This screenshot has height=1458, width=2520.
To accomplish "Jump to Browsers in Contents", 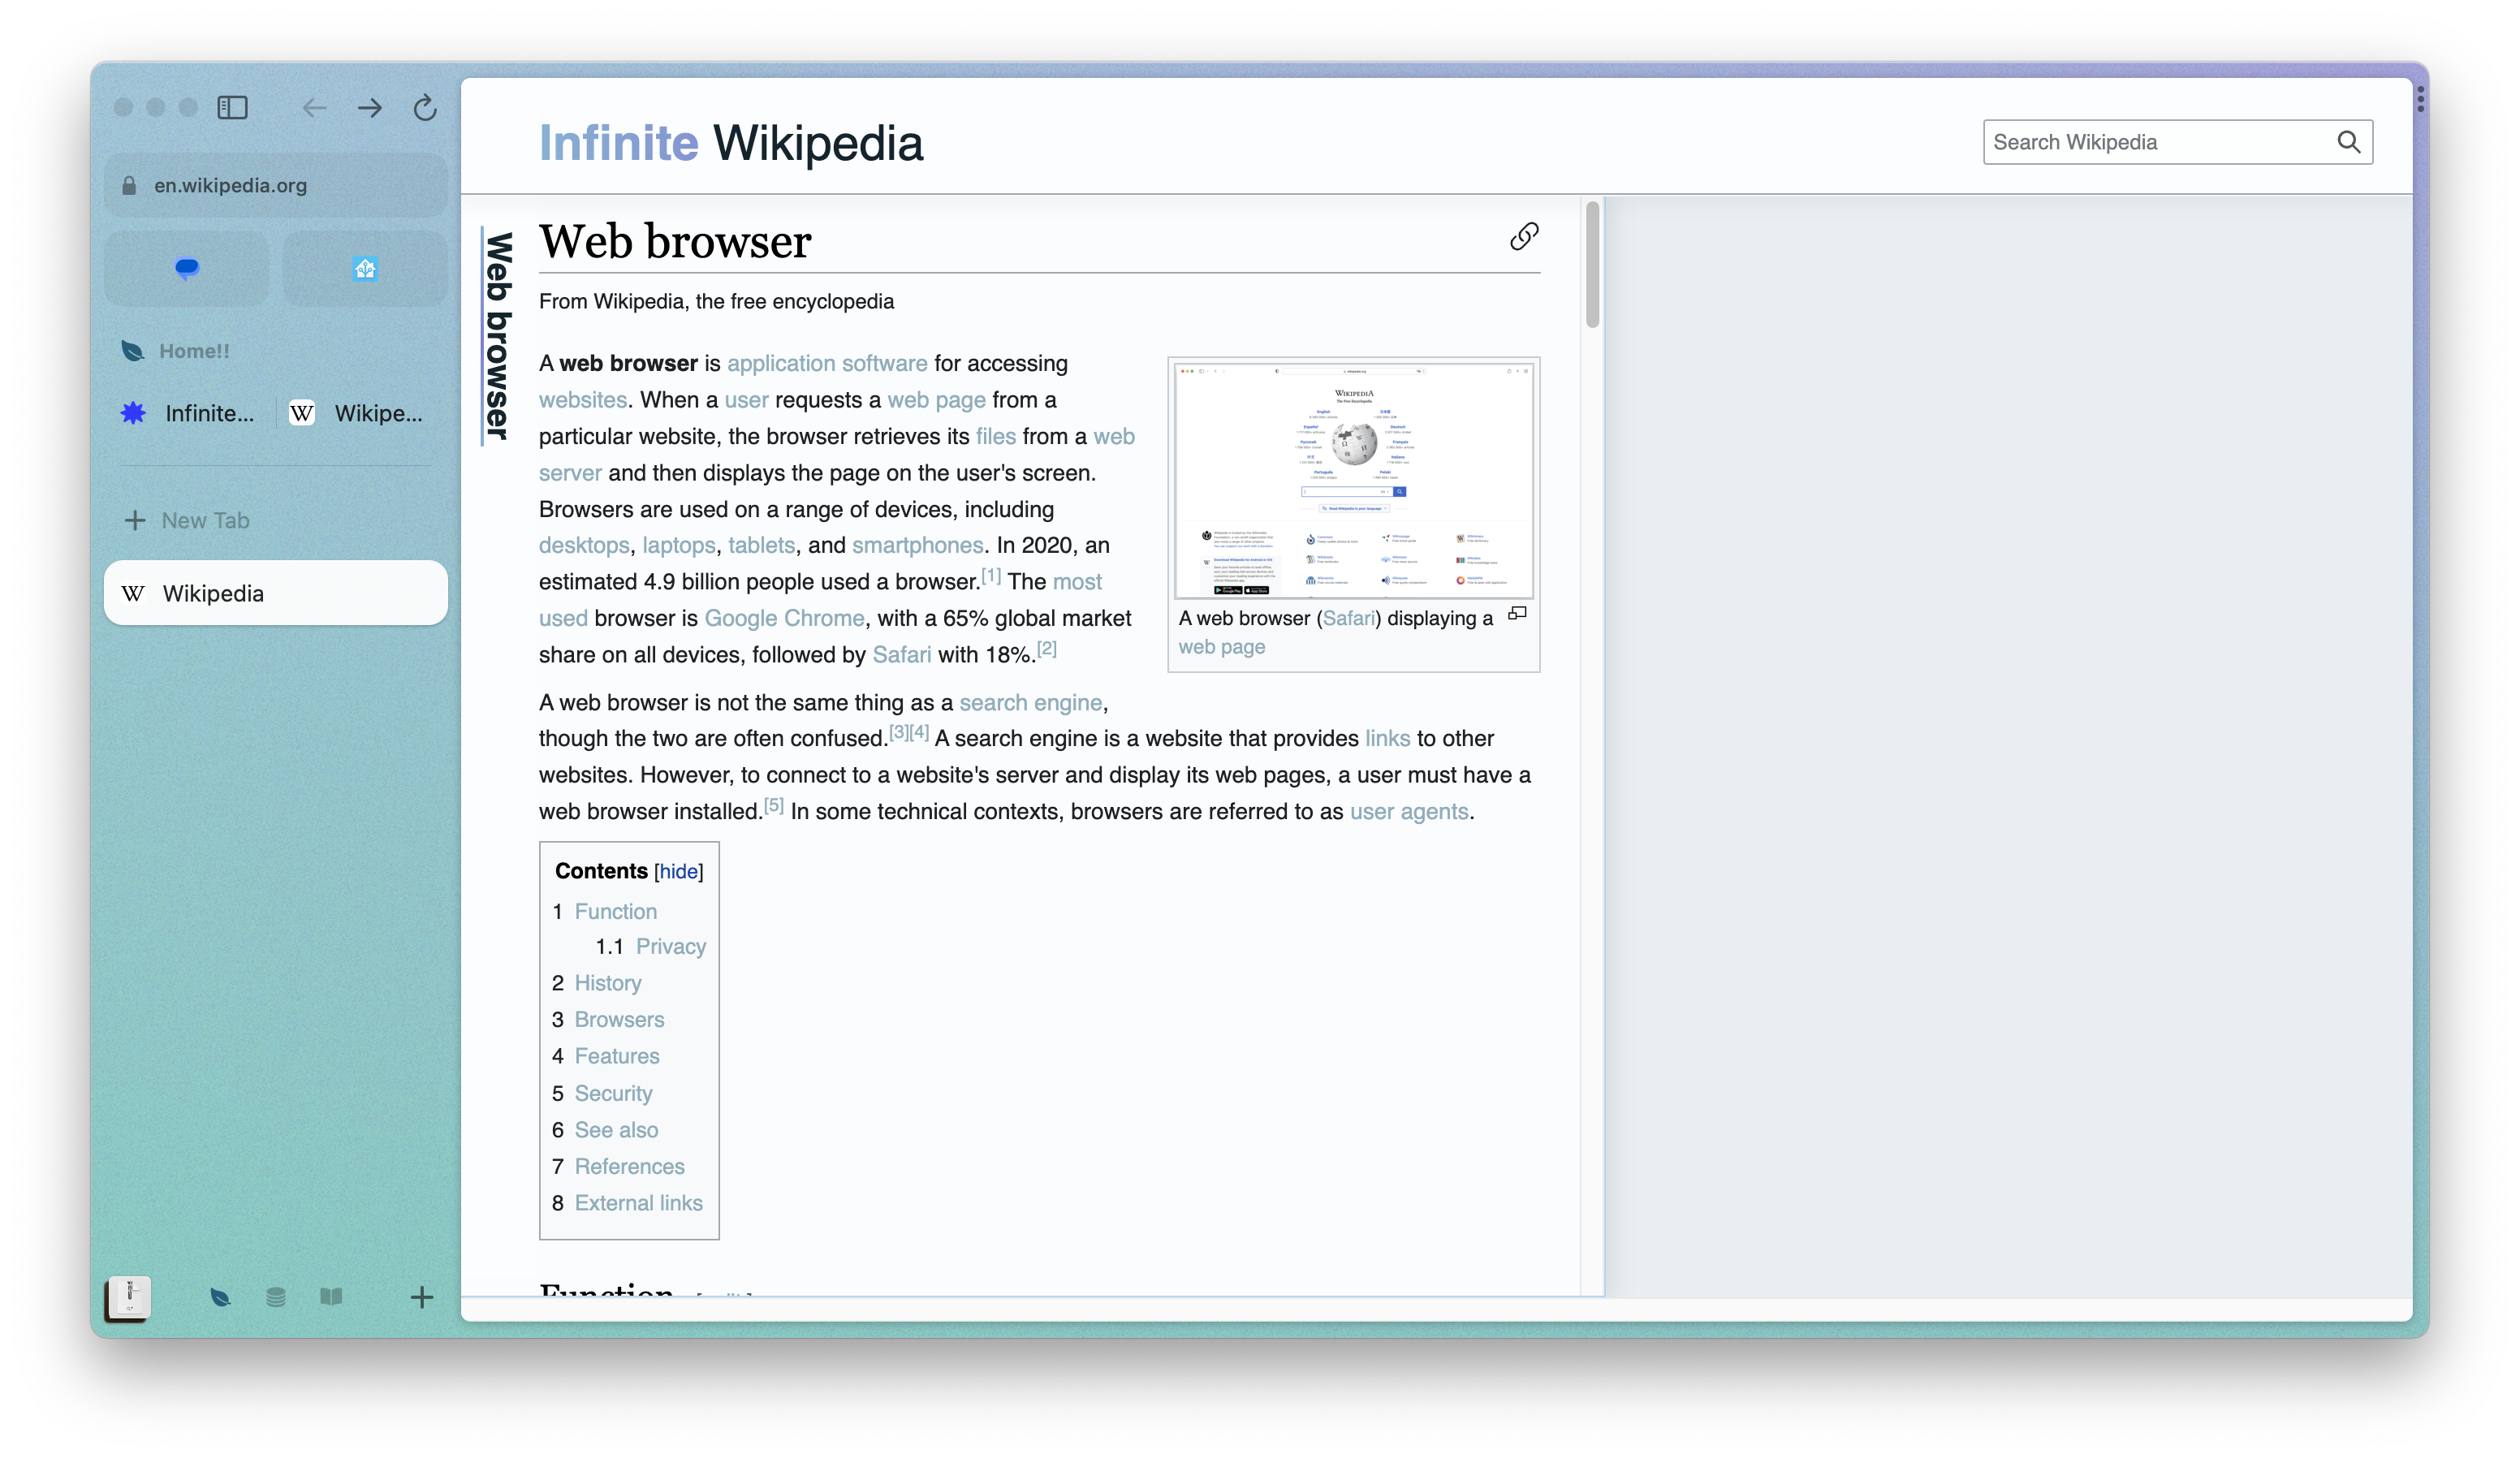I will pyautogui.click(x=619, y=1019).
